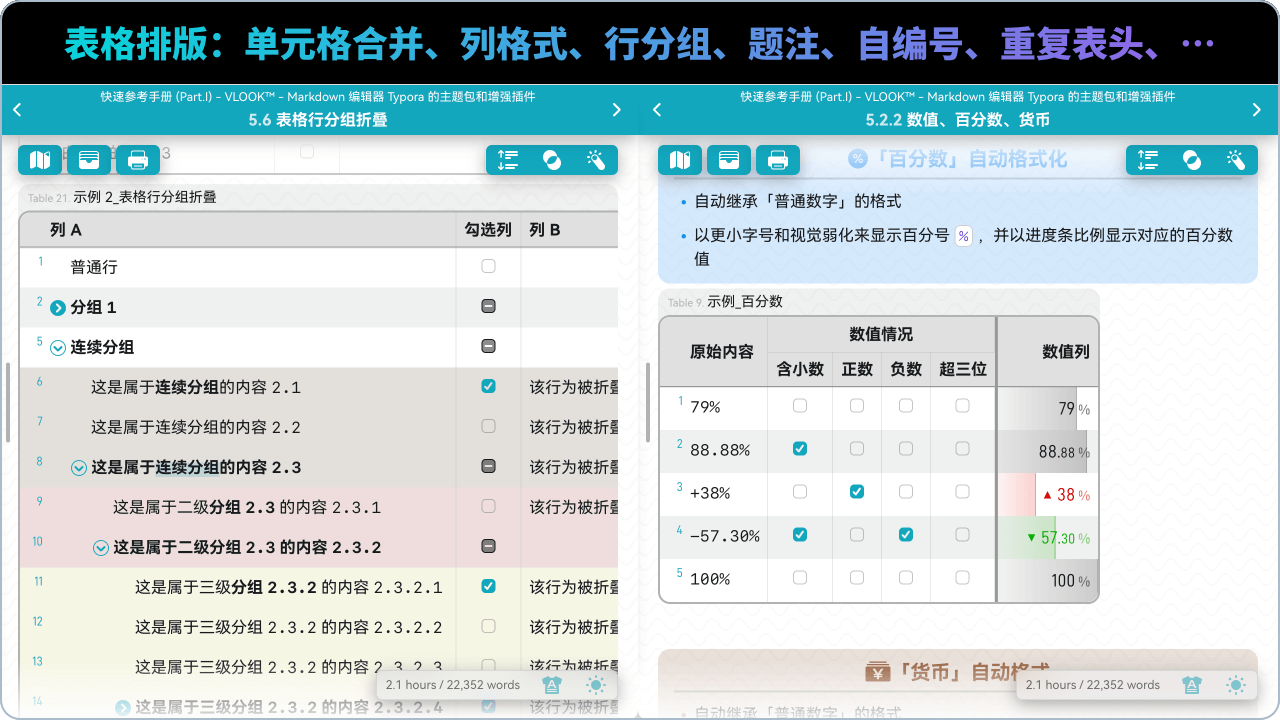
Task: Go to previous chapter arrow, left panel
Action: point(17,110)
